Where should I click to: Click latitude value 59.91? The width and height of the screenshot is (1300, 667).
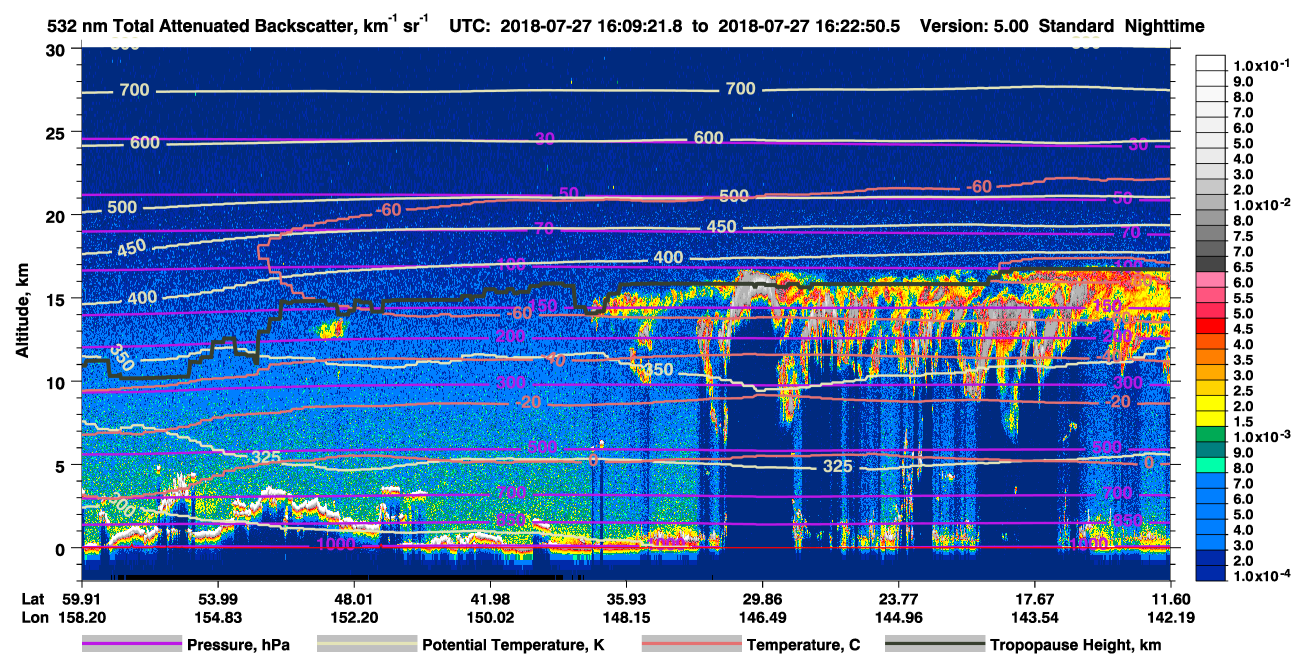81,598
